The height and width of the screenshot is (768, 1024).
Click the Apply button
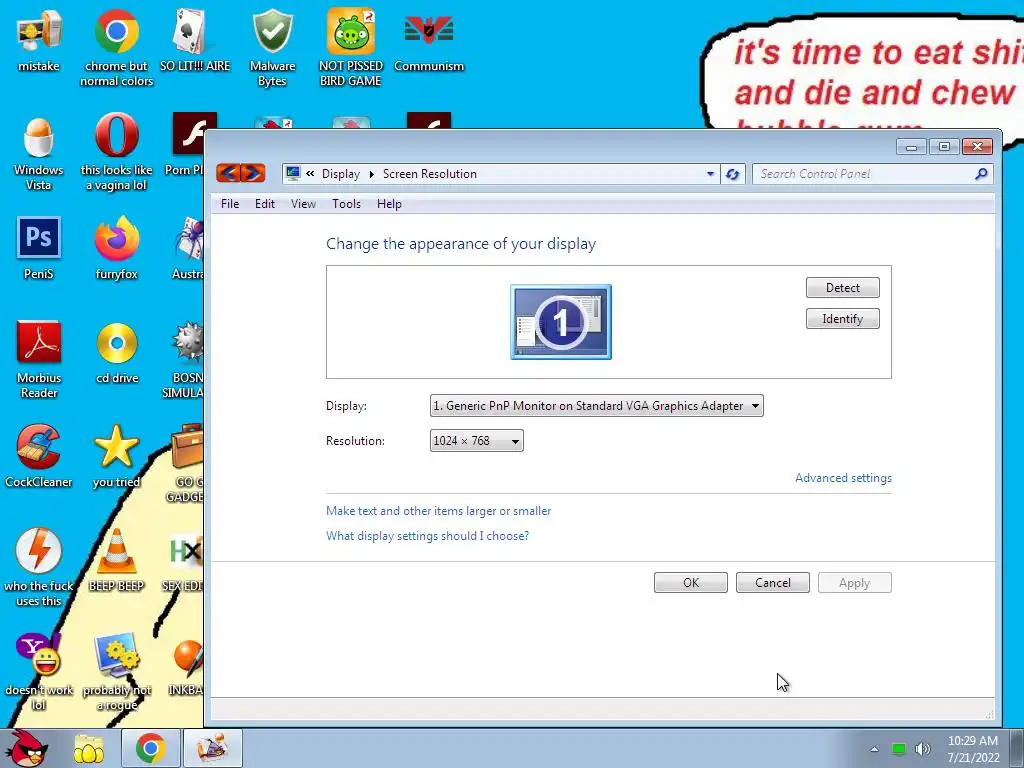tap(854, 583)
